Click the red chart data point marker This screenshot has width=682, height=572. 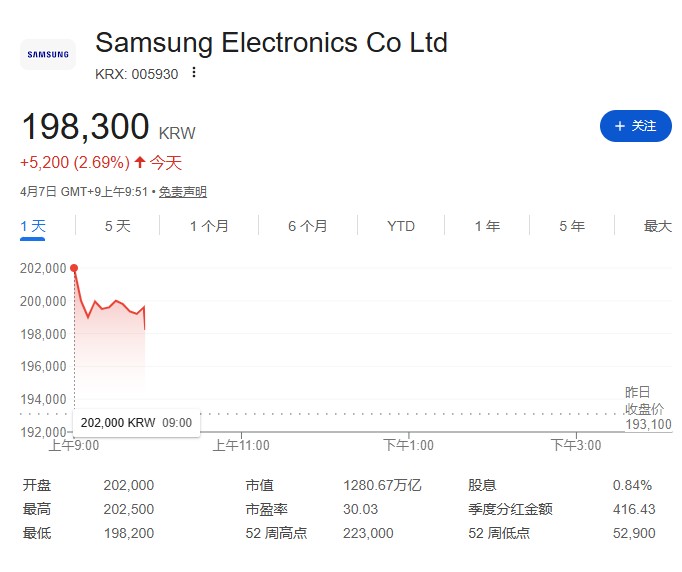click(x=74, y=268)
